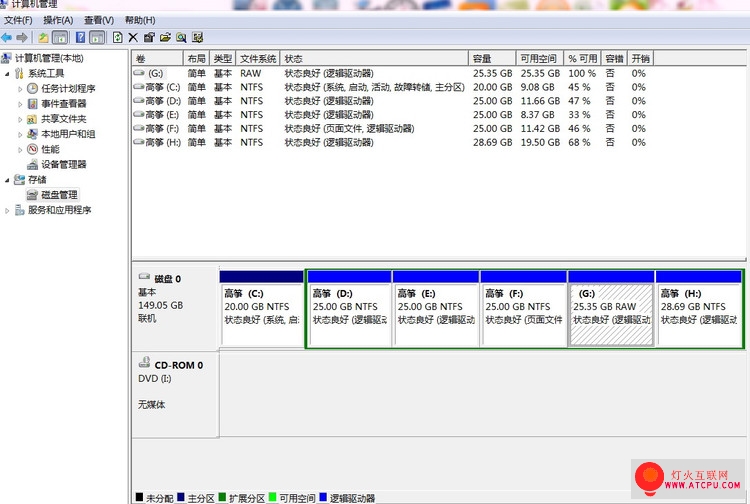Click the Up one level folder icon
750x504 pixels.
[44, 37]
